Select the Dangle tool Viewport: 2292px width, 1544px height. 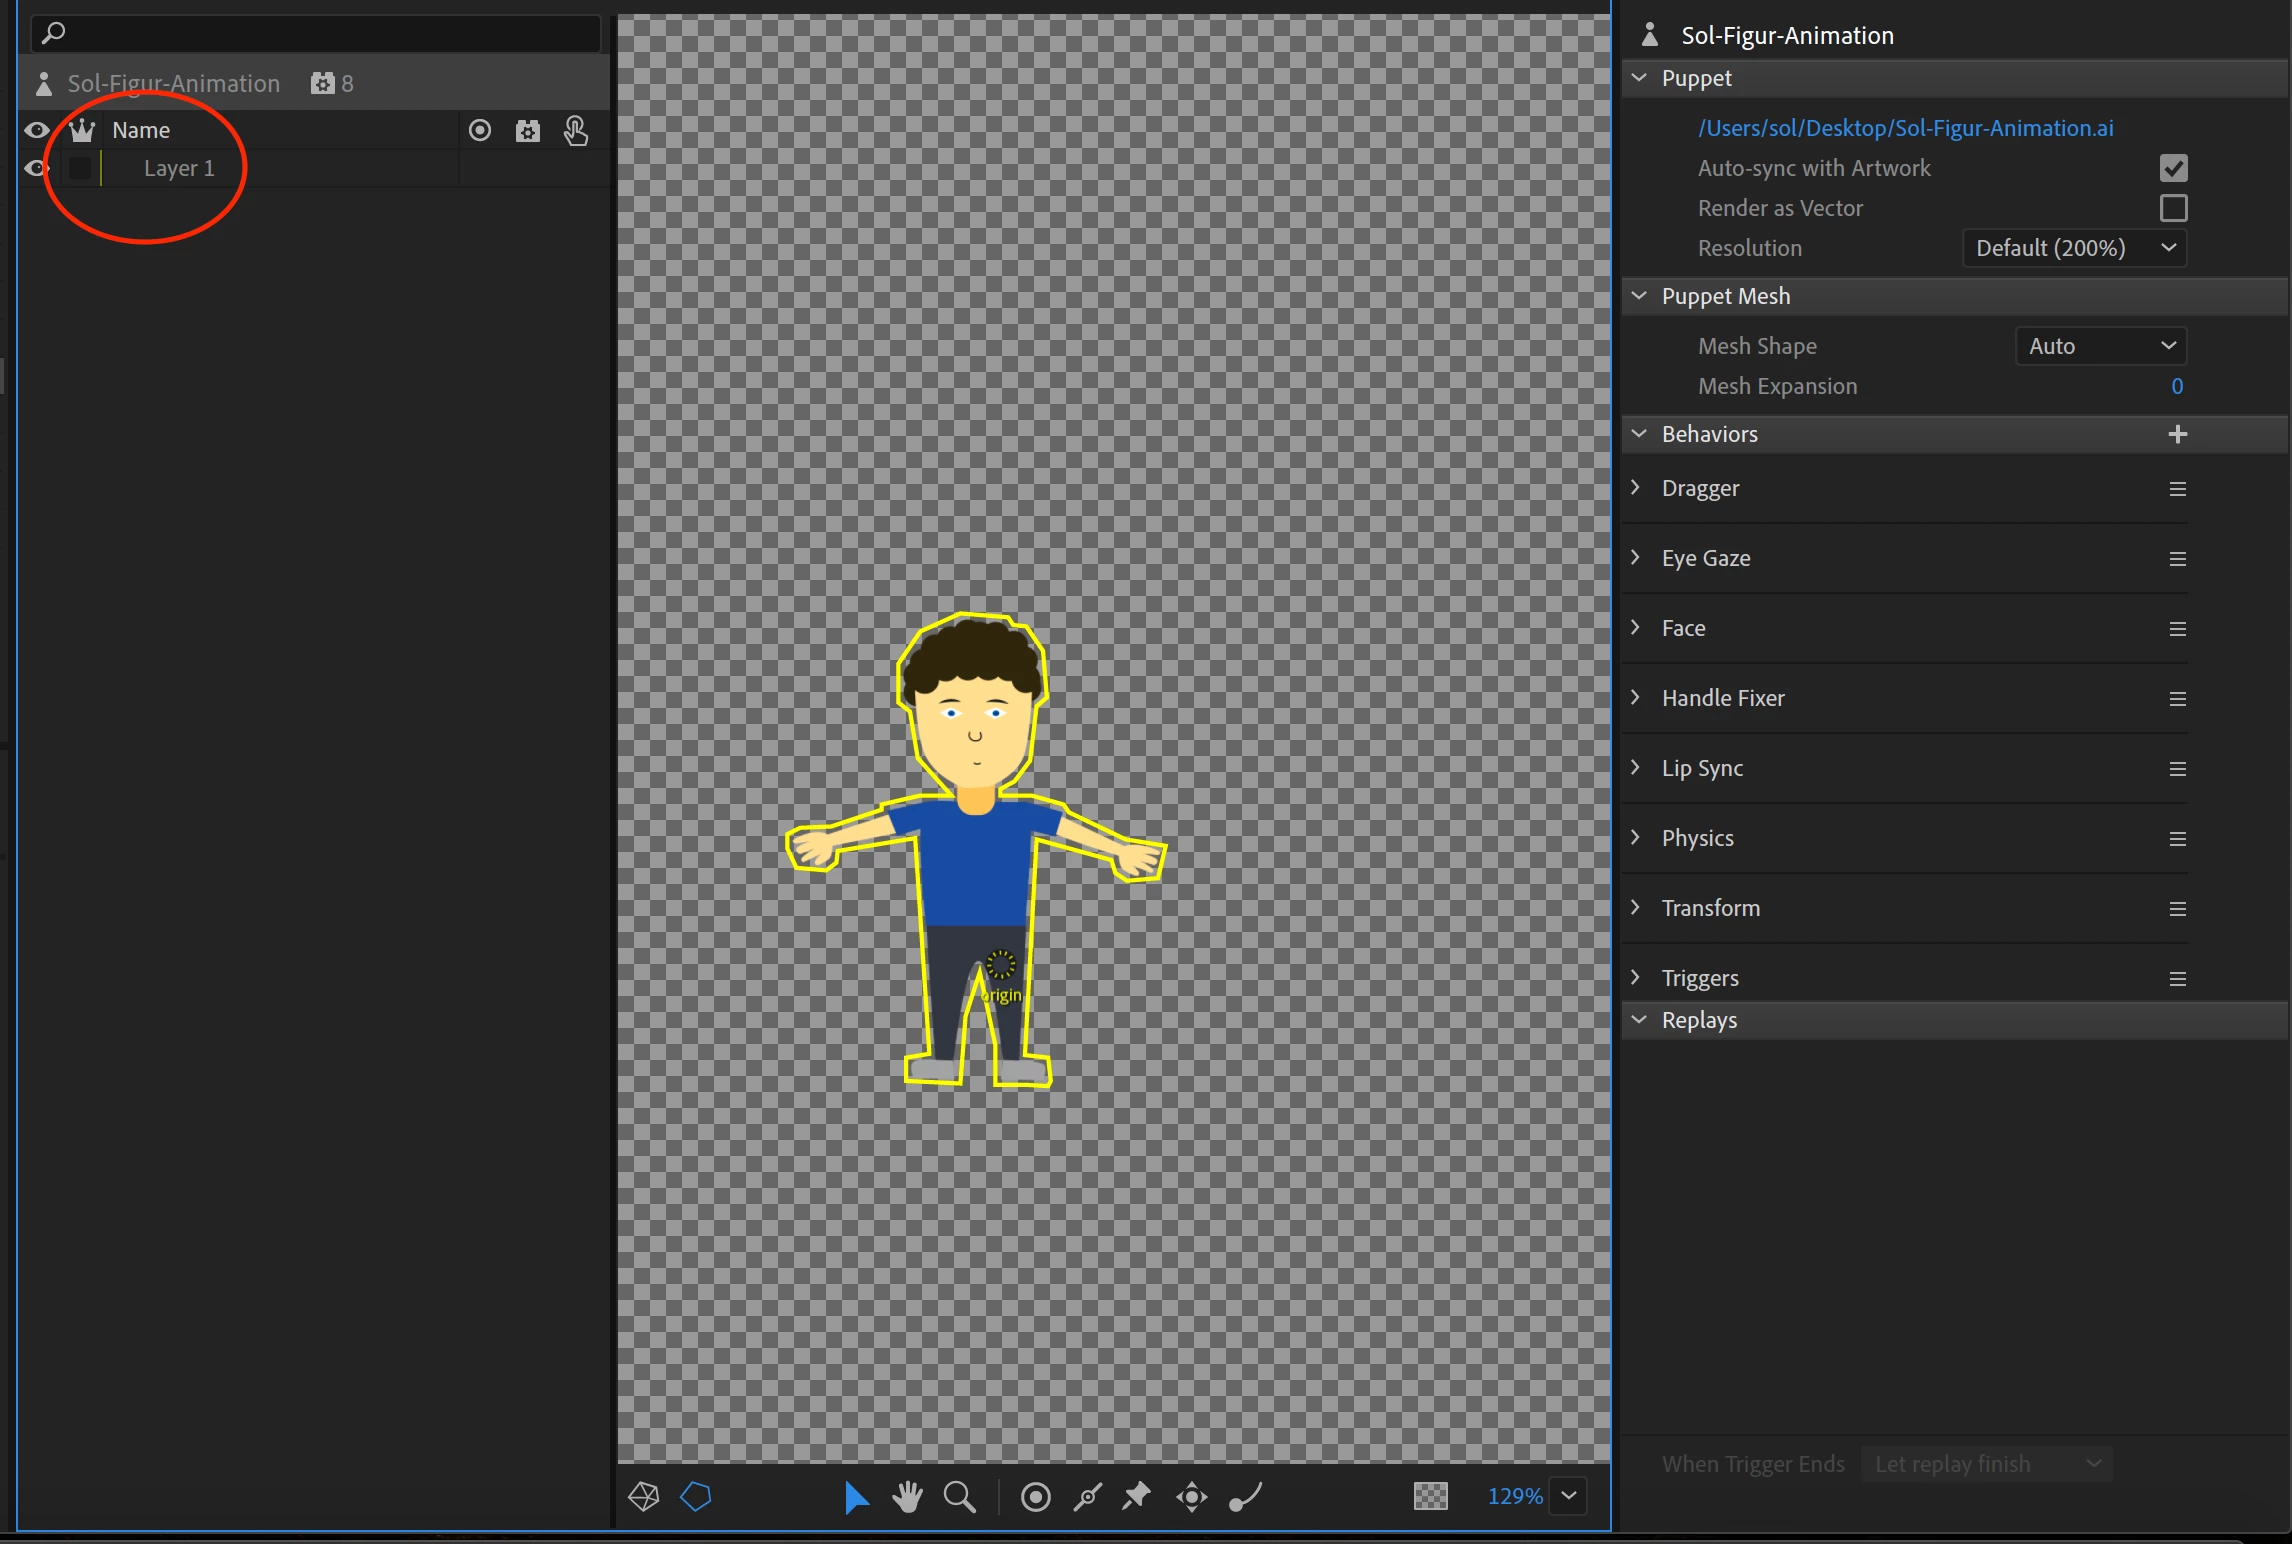pos(1245,1497)
